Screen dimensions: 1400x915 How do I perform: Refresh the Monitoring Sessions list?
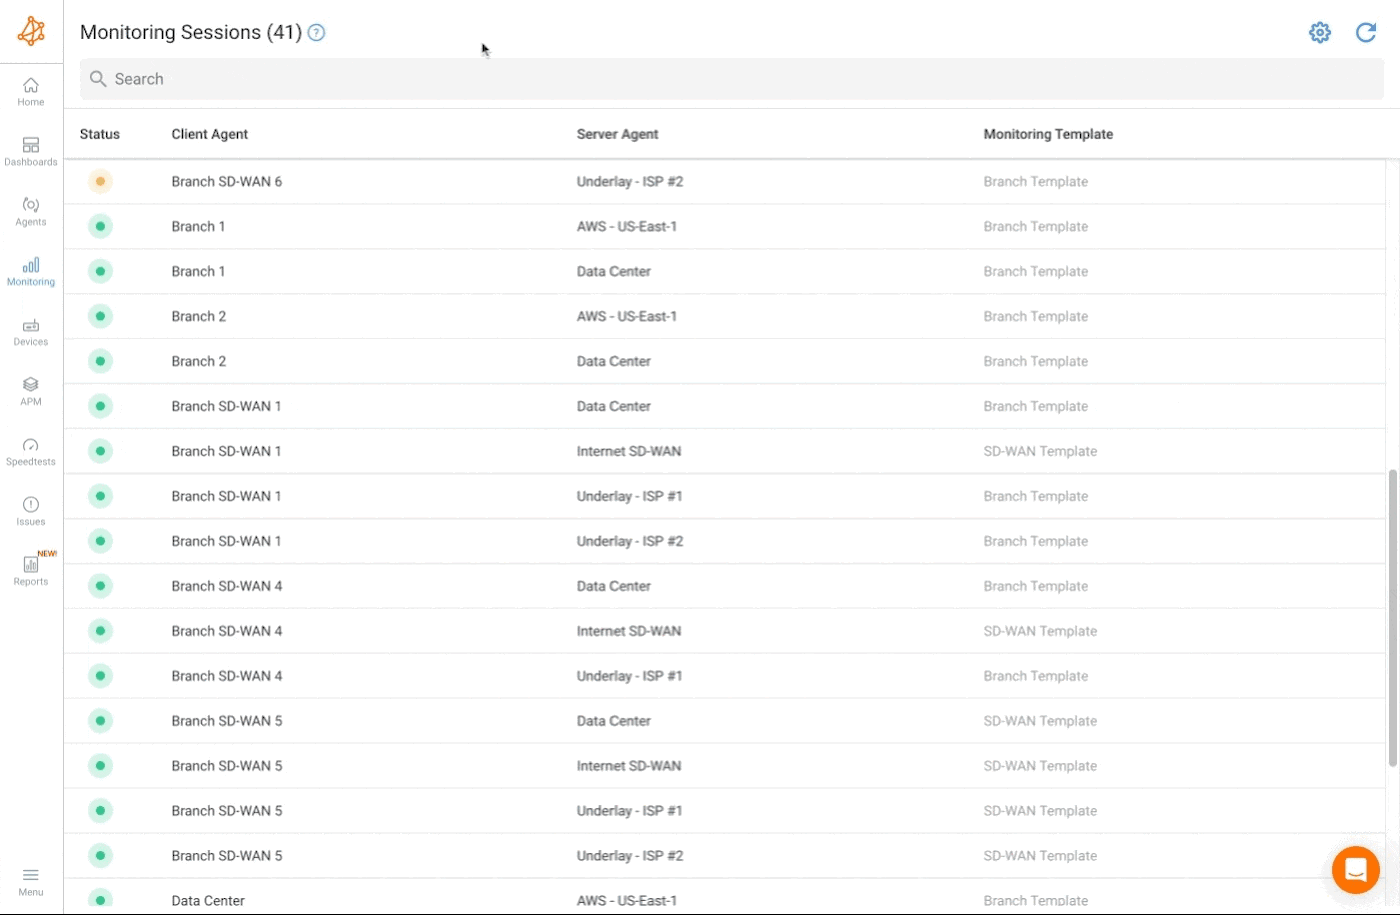coord(1366,32)
